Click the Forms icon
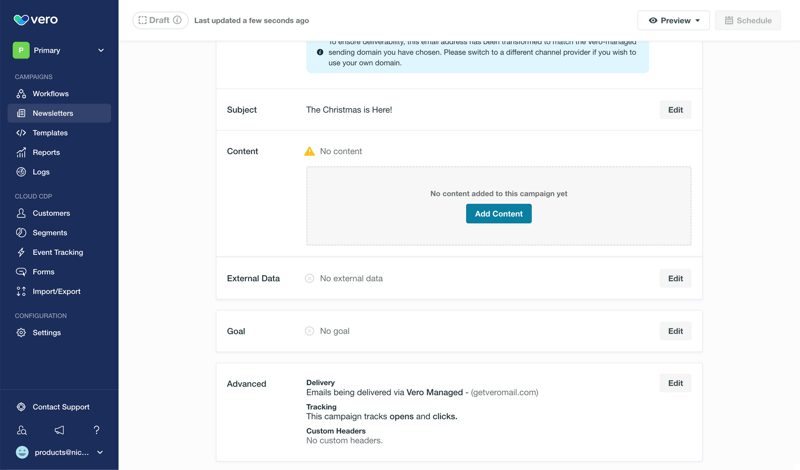800x470 pixels. 21,272
